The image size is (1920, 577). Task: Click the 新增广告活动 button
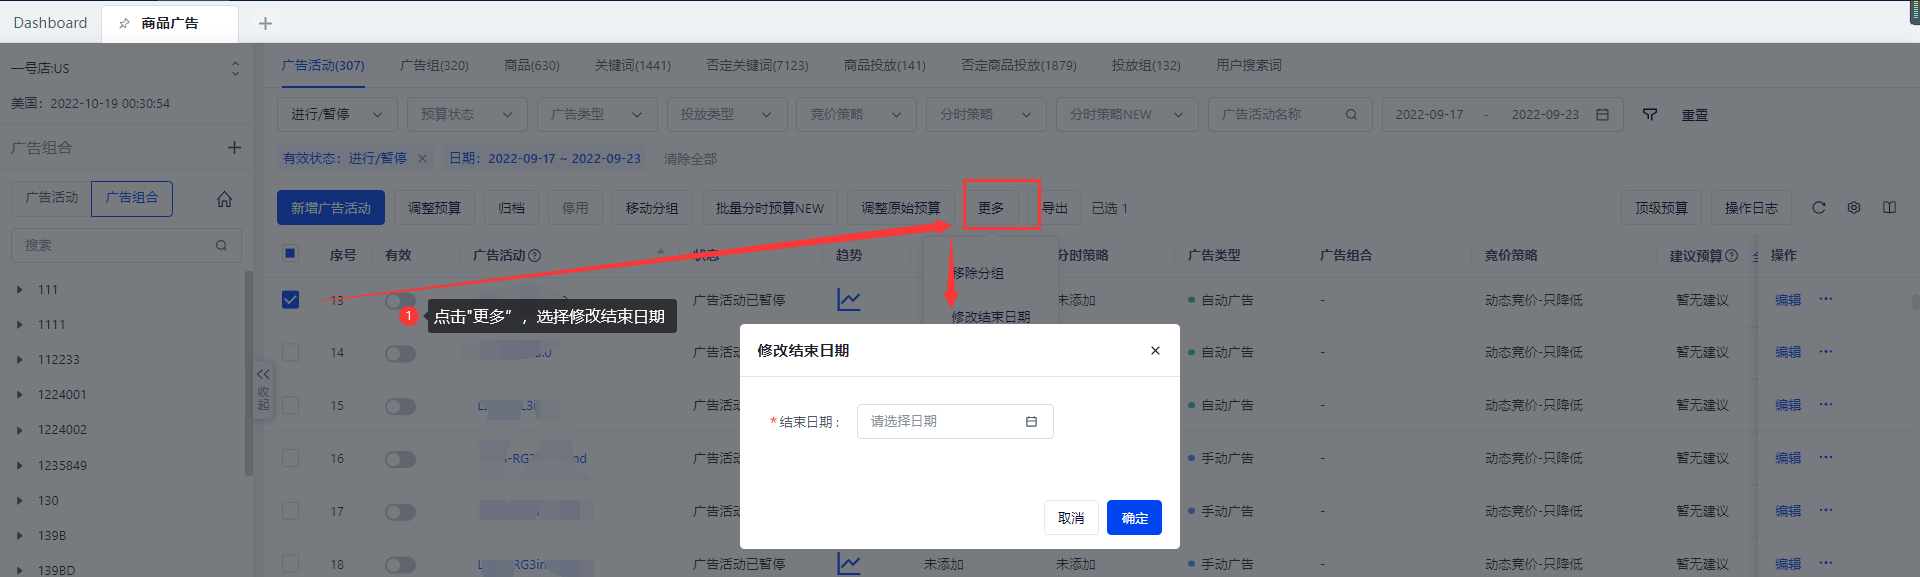331,208
